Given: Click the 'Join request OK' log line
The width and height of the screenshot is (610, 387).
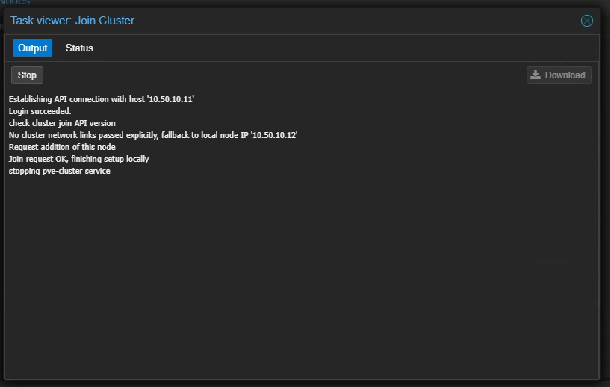Looking at the screenshot, I should pos(79,159).
